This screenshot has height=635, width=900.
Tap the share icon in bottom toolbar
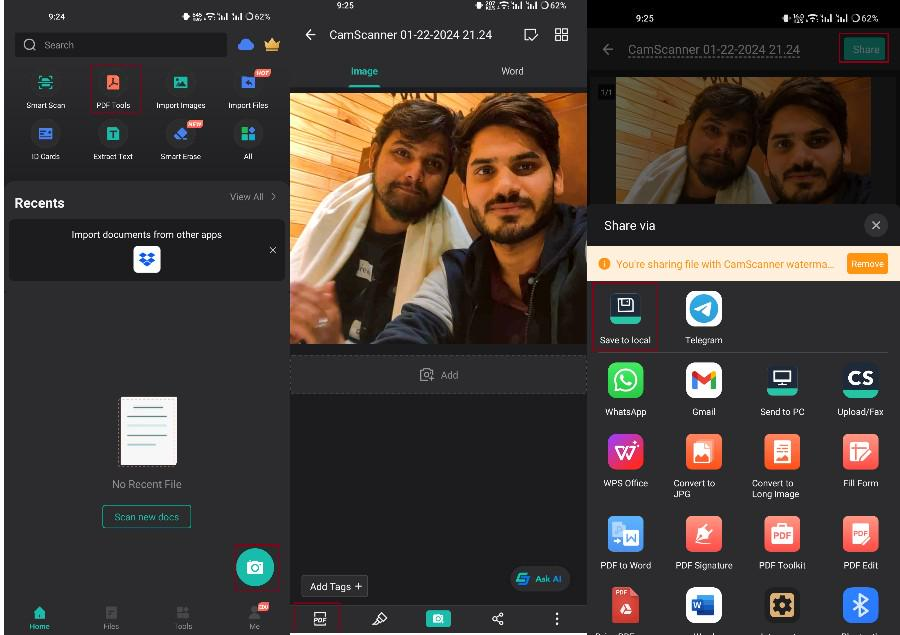click(x=498, y=619)
